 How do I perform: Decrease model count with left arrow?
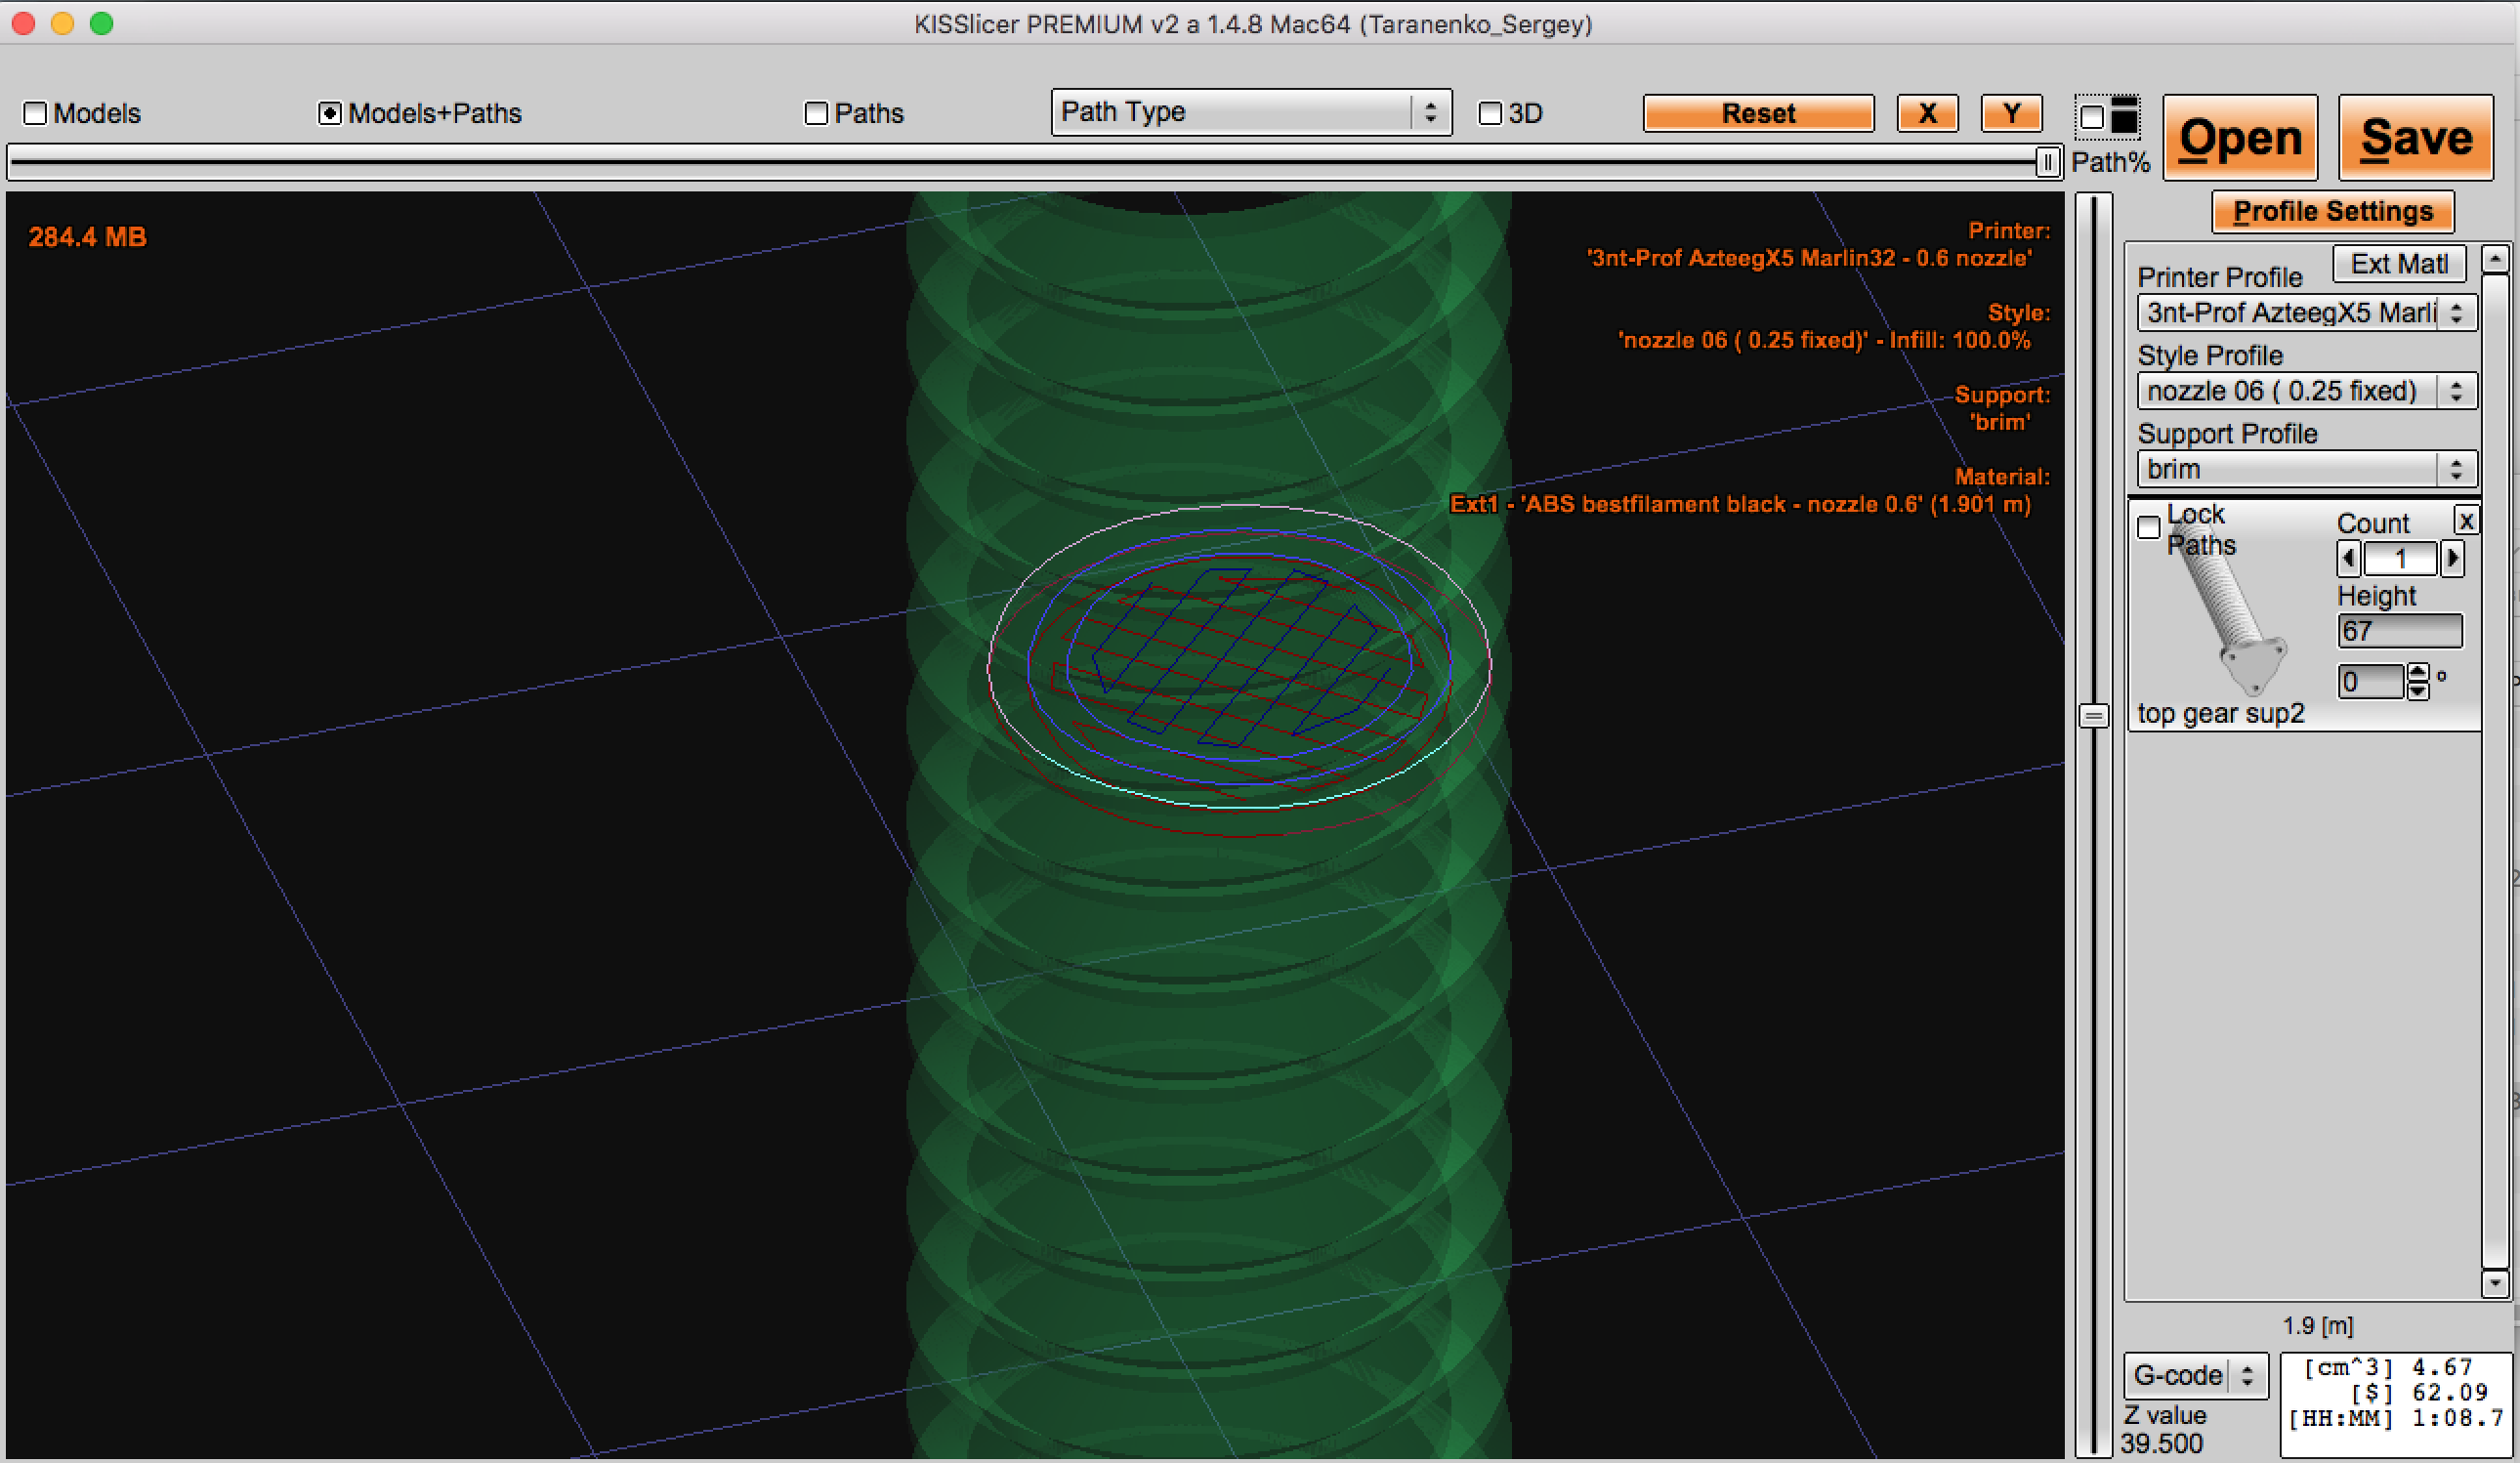coord(2349,558)
